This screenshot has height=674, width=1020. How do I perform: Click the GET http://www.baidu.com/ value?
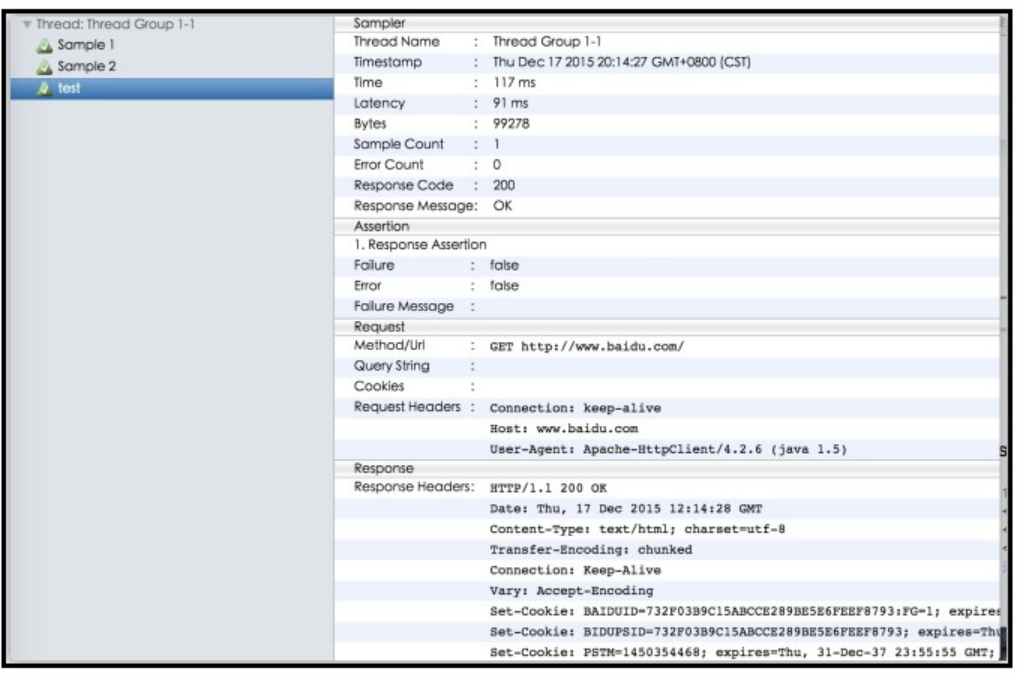(587, 347)
